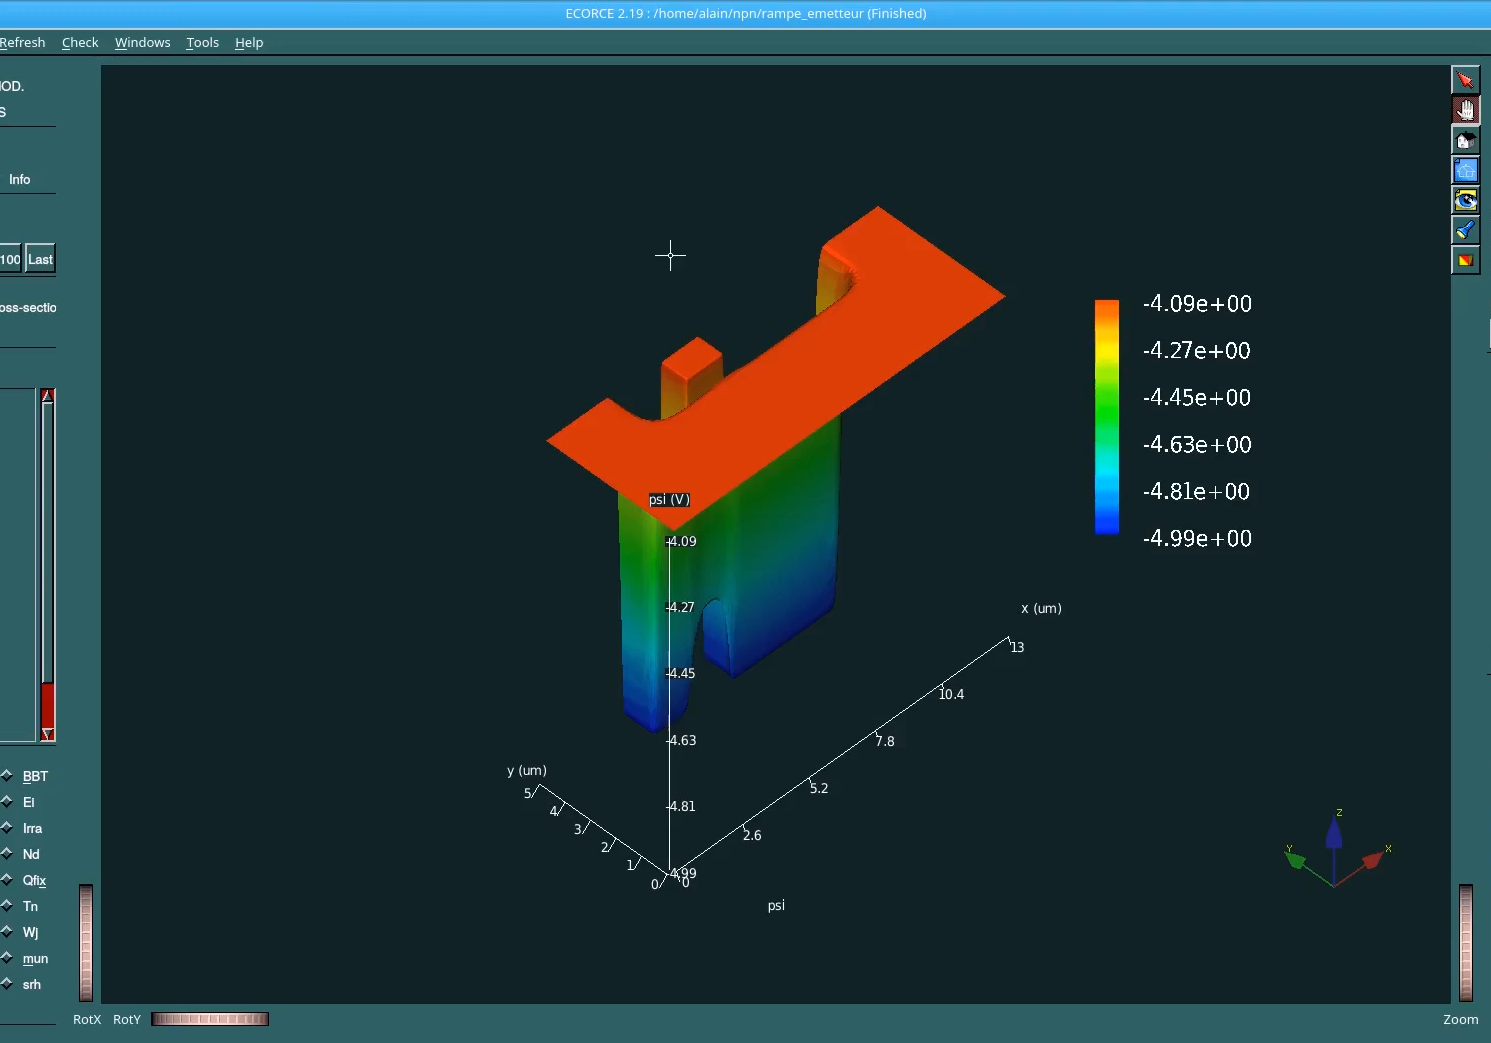1491x1043 pixels.
Task: Click the Zoom thumbwheel
Action: [1466, 943]
